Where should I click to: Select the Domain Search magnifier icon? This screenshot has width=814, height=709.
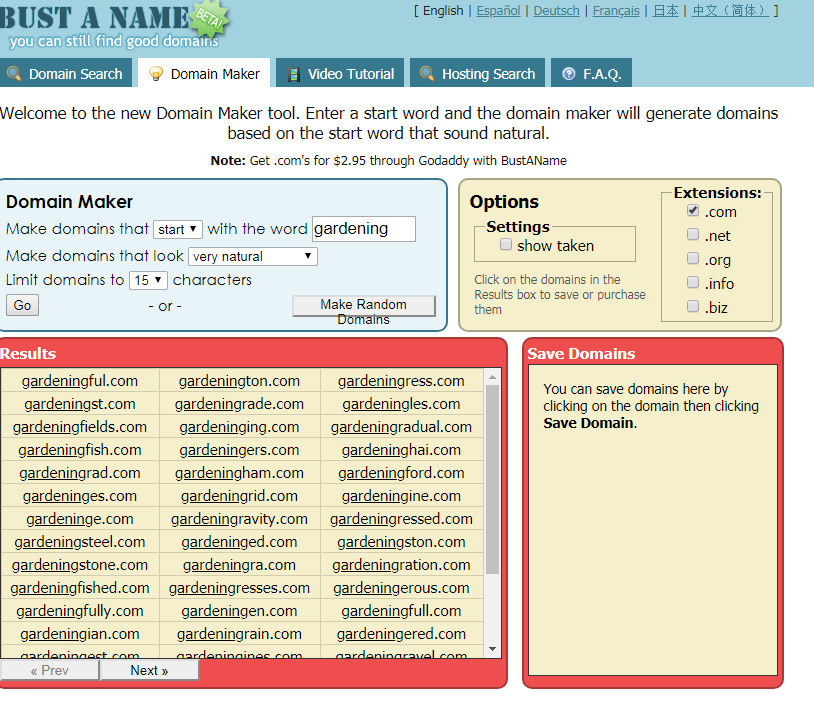tap(14, 73)
